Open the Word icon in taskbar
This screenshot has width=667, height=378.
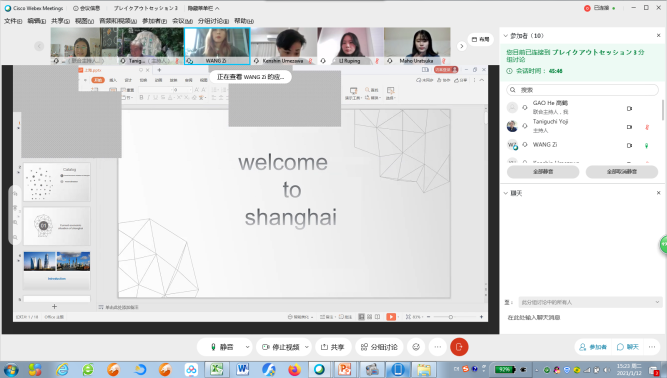point(242,369)
